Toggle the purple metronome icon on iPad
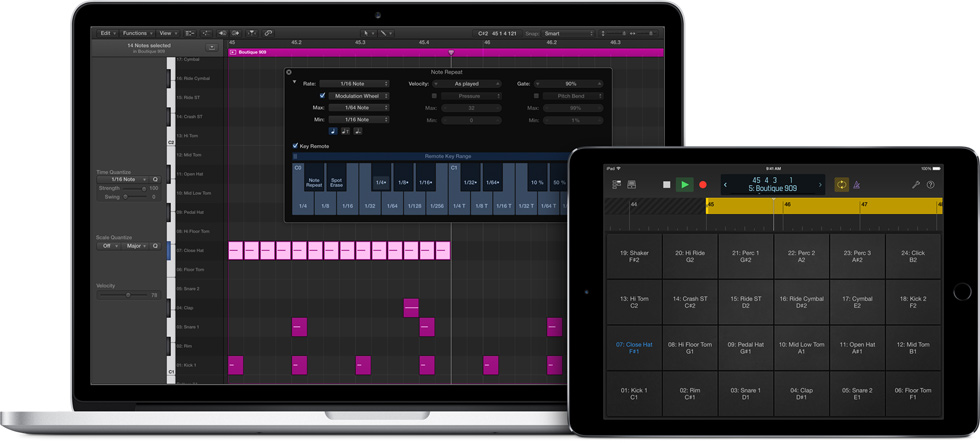The height and width of the screenshot is (443, 980). (857, 185)
